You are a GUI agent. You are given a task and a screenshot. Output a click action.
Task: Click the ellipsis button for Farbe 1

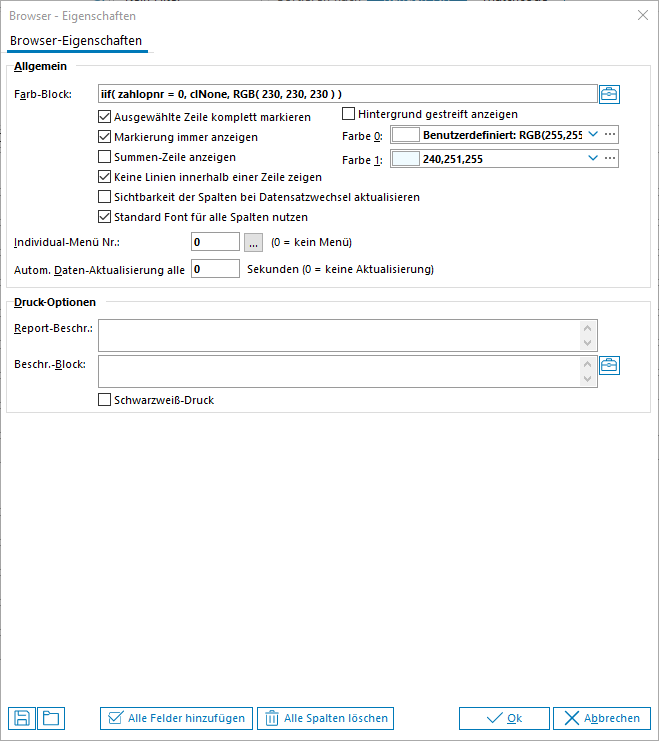point(610,158)
